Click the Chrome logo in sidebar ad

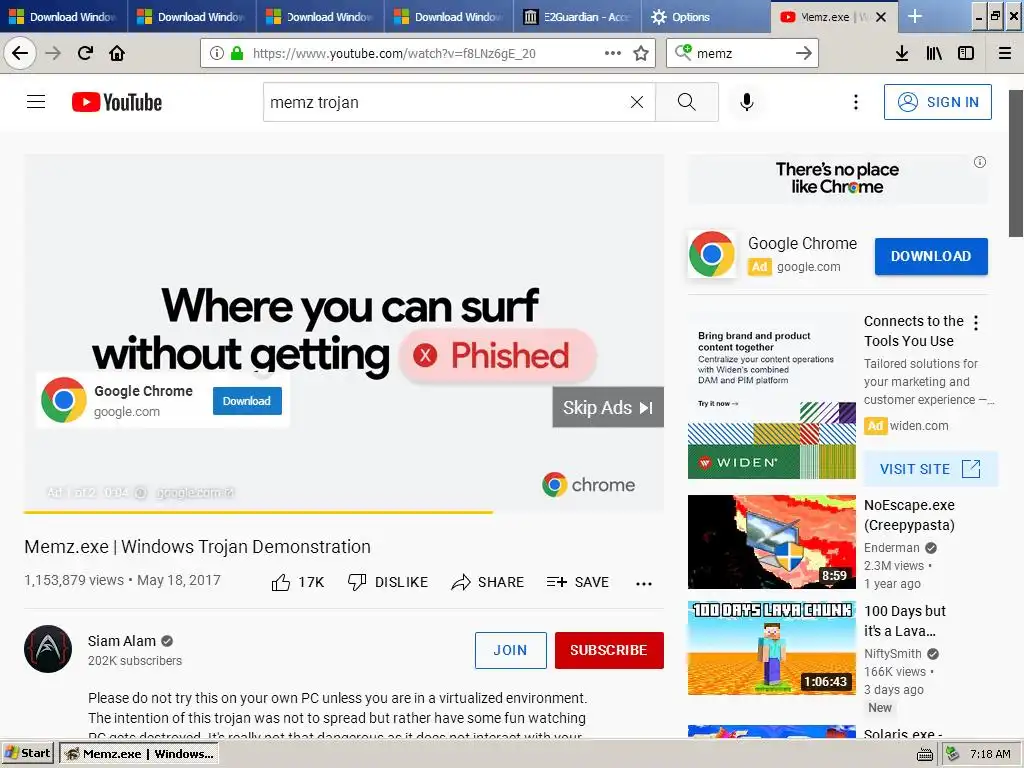(711, 253)
